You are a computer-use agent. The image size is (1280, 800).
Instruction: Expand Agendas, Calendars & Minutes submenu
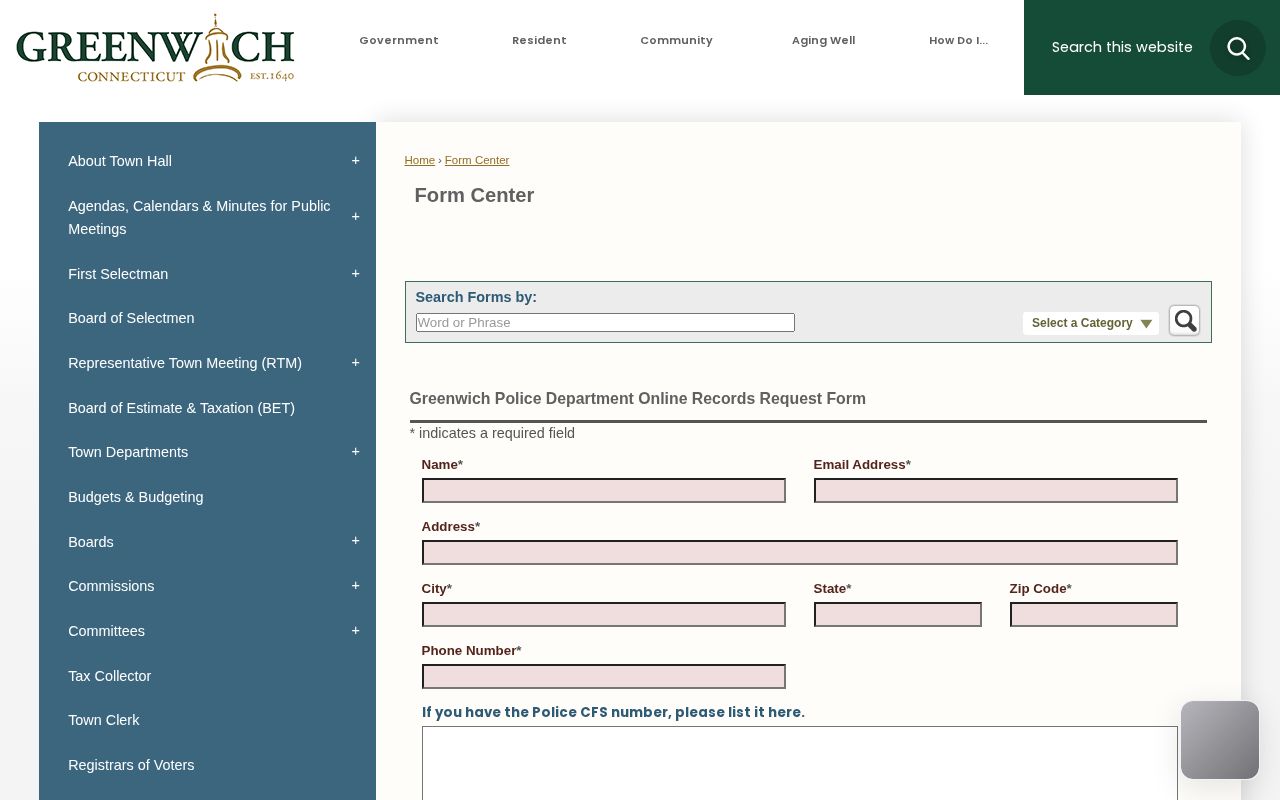point(355,217)
